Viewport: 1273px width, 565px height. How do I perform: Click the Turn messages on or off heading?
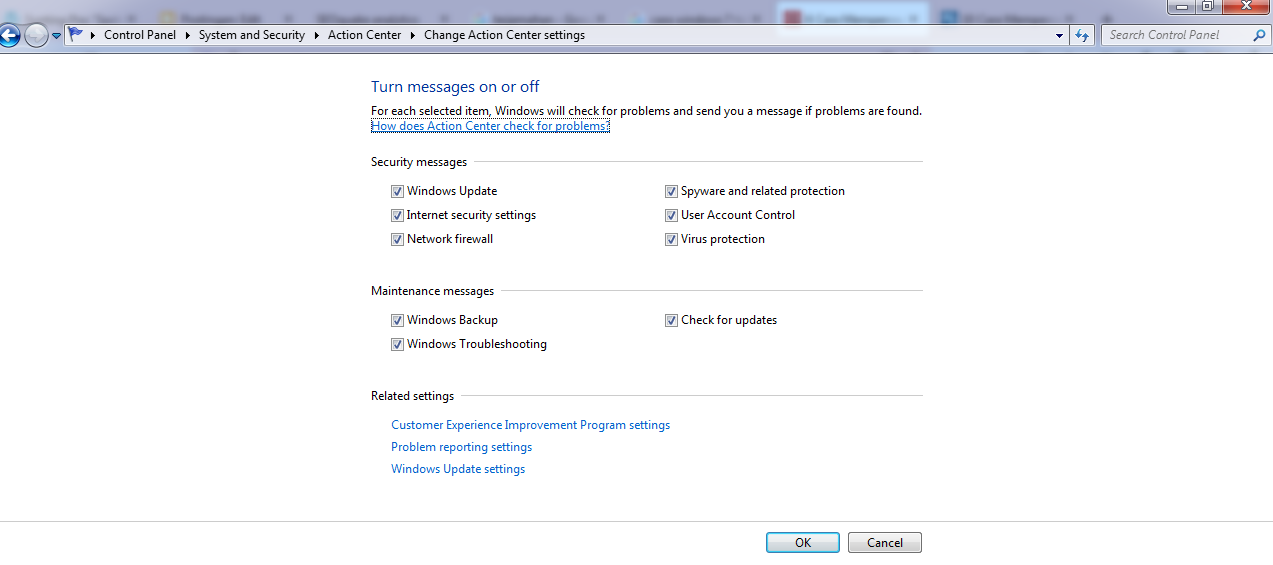455,87
